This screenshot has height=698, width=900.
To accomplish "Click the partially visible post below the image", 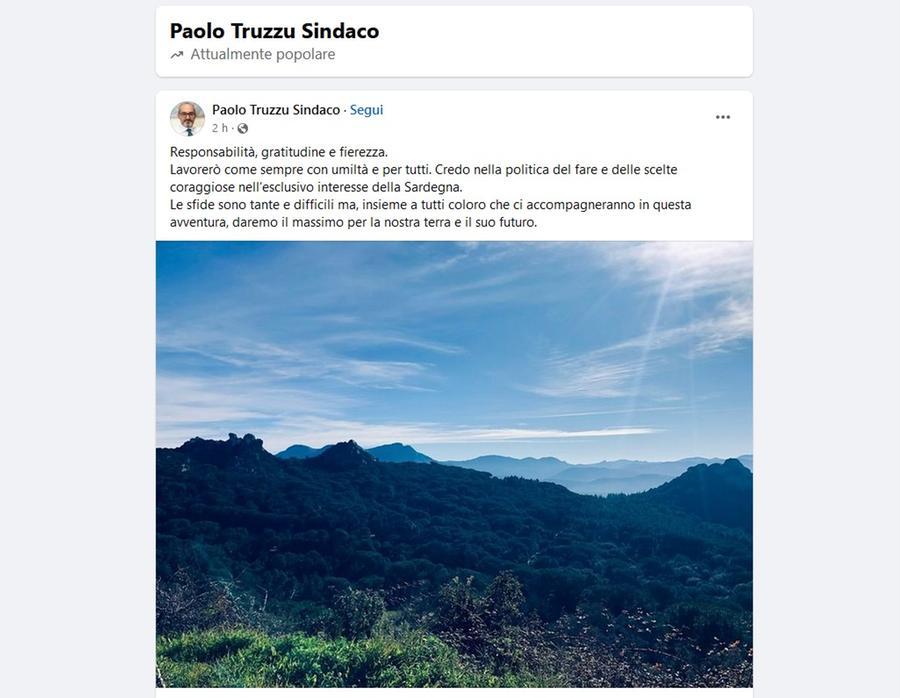I will point(454,692).
